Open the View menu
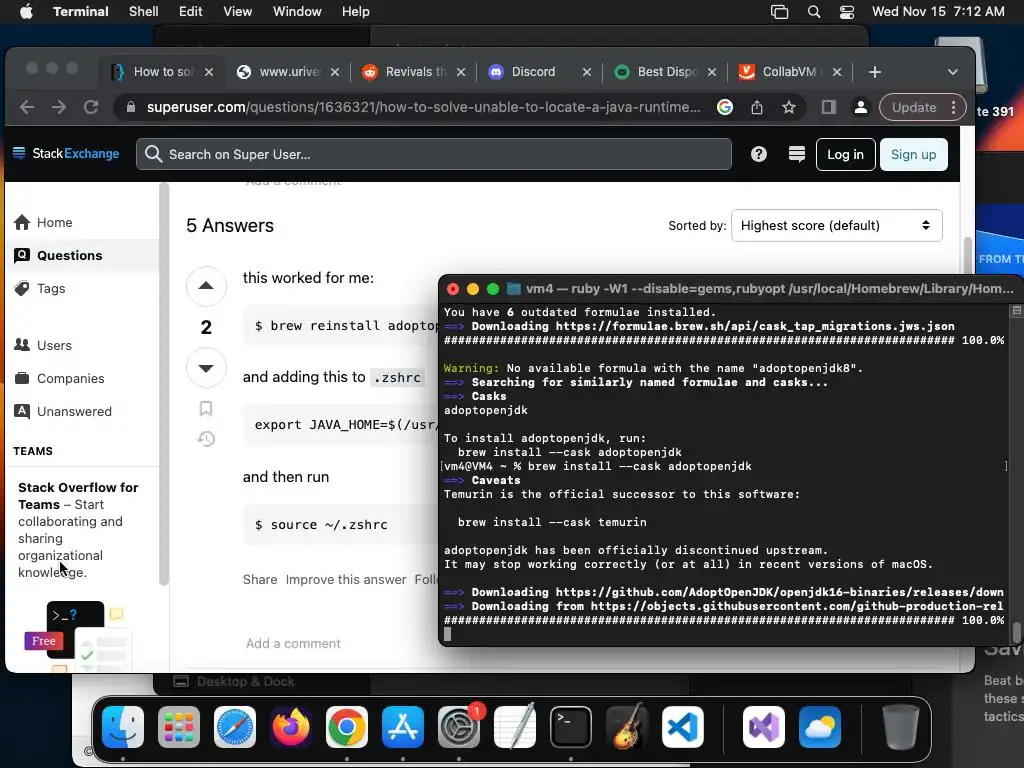 (x=238, y=12)
